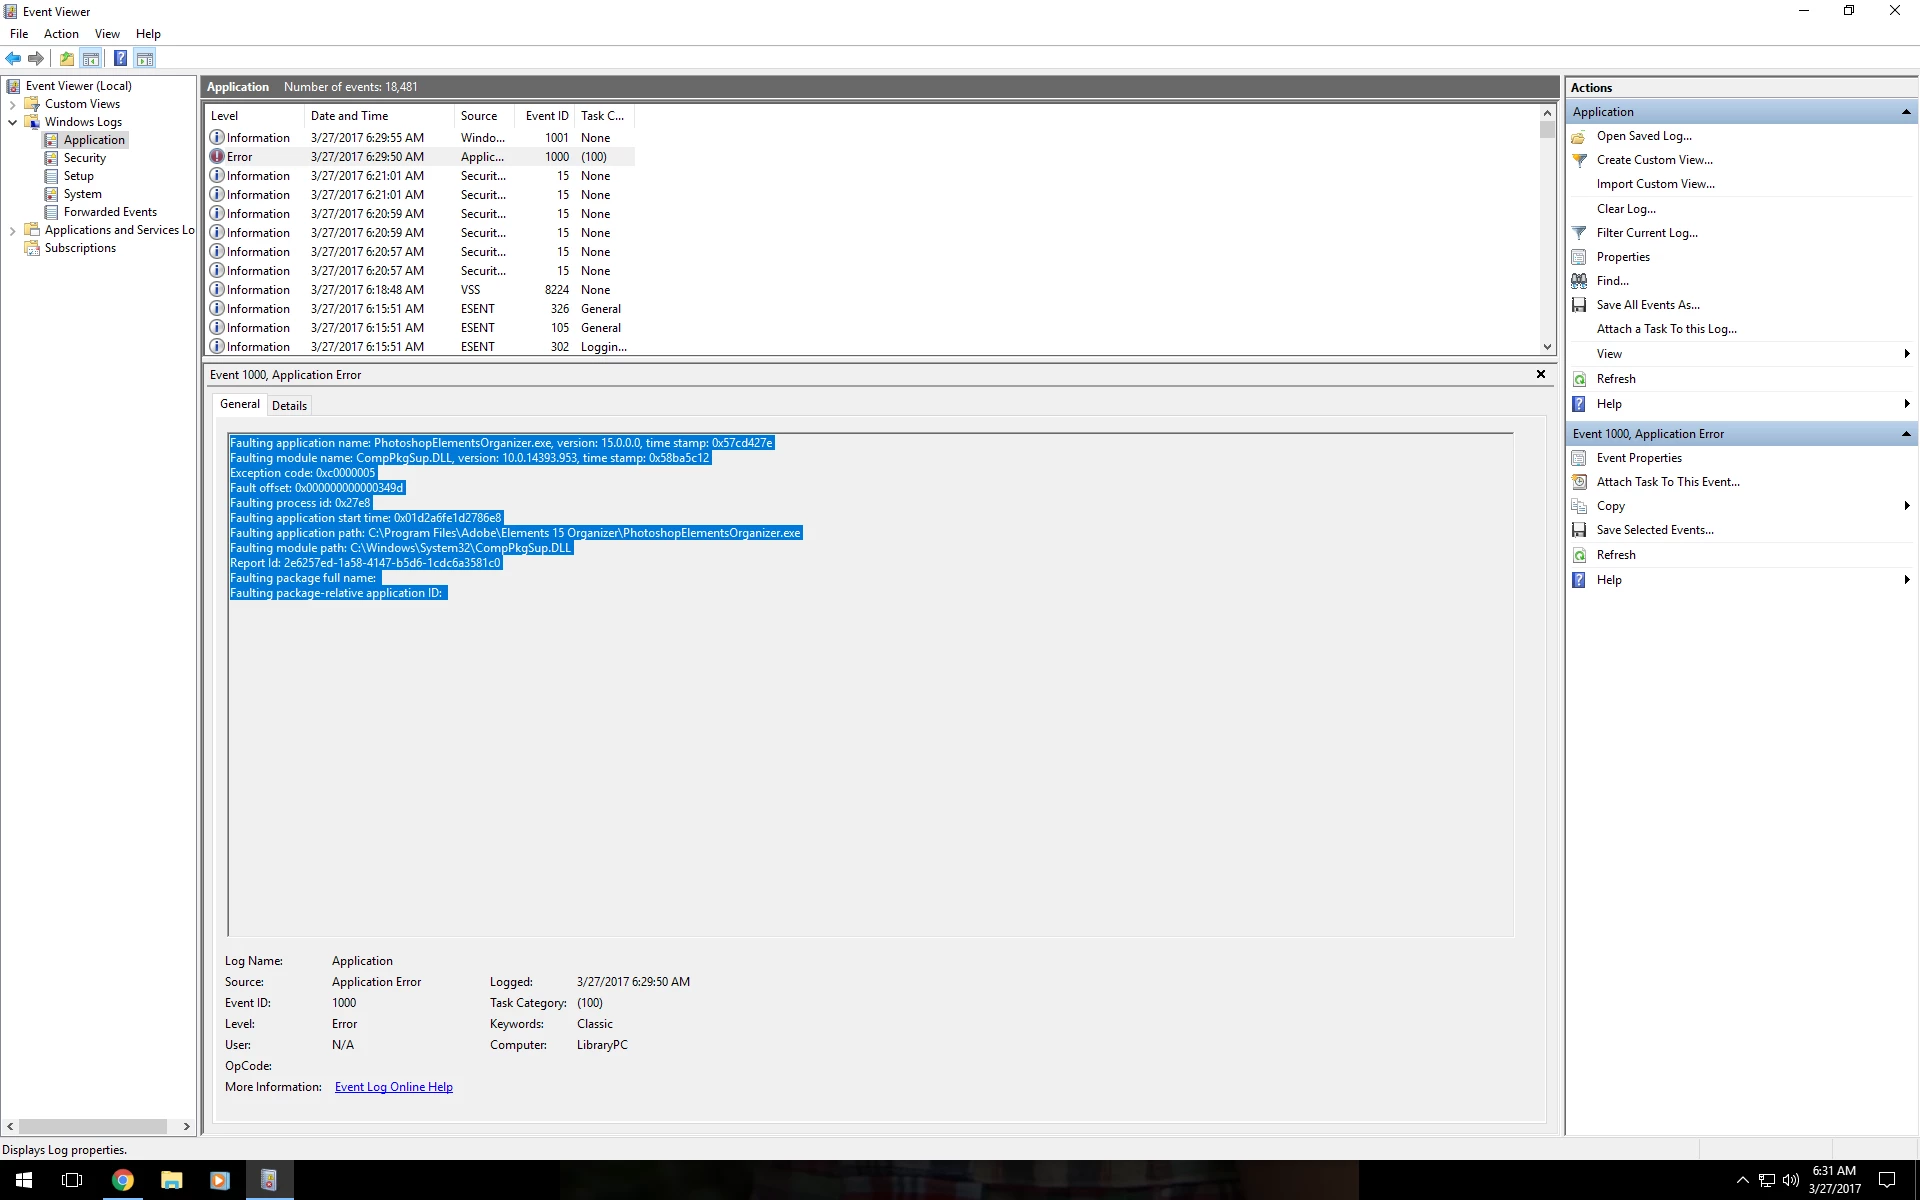Click Filter Current Log funnel icon
Image resolution: width=1920 pixels, height=1200 pixels.
[1579, 233]
